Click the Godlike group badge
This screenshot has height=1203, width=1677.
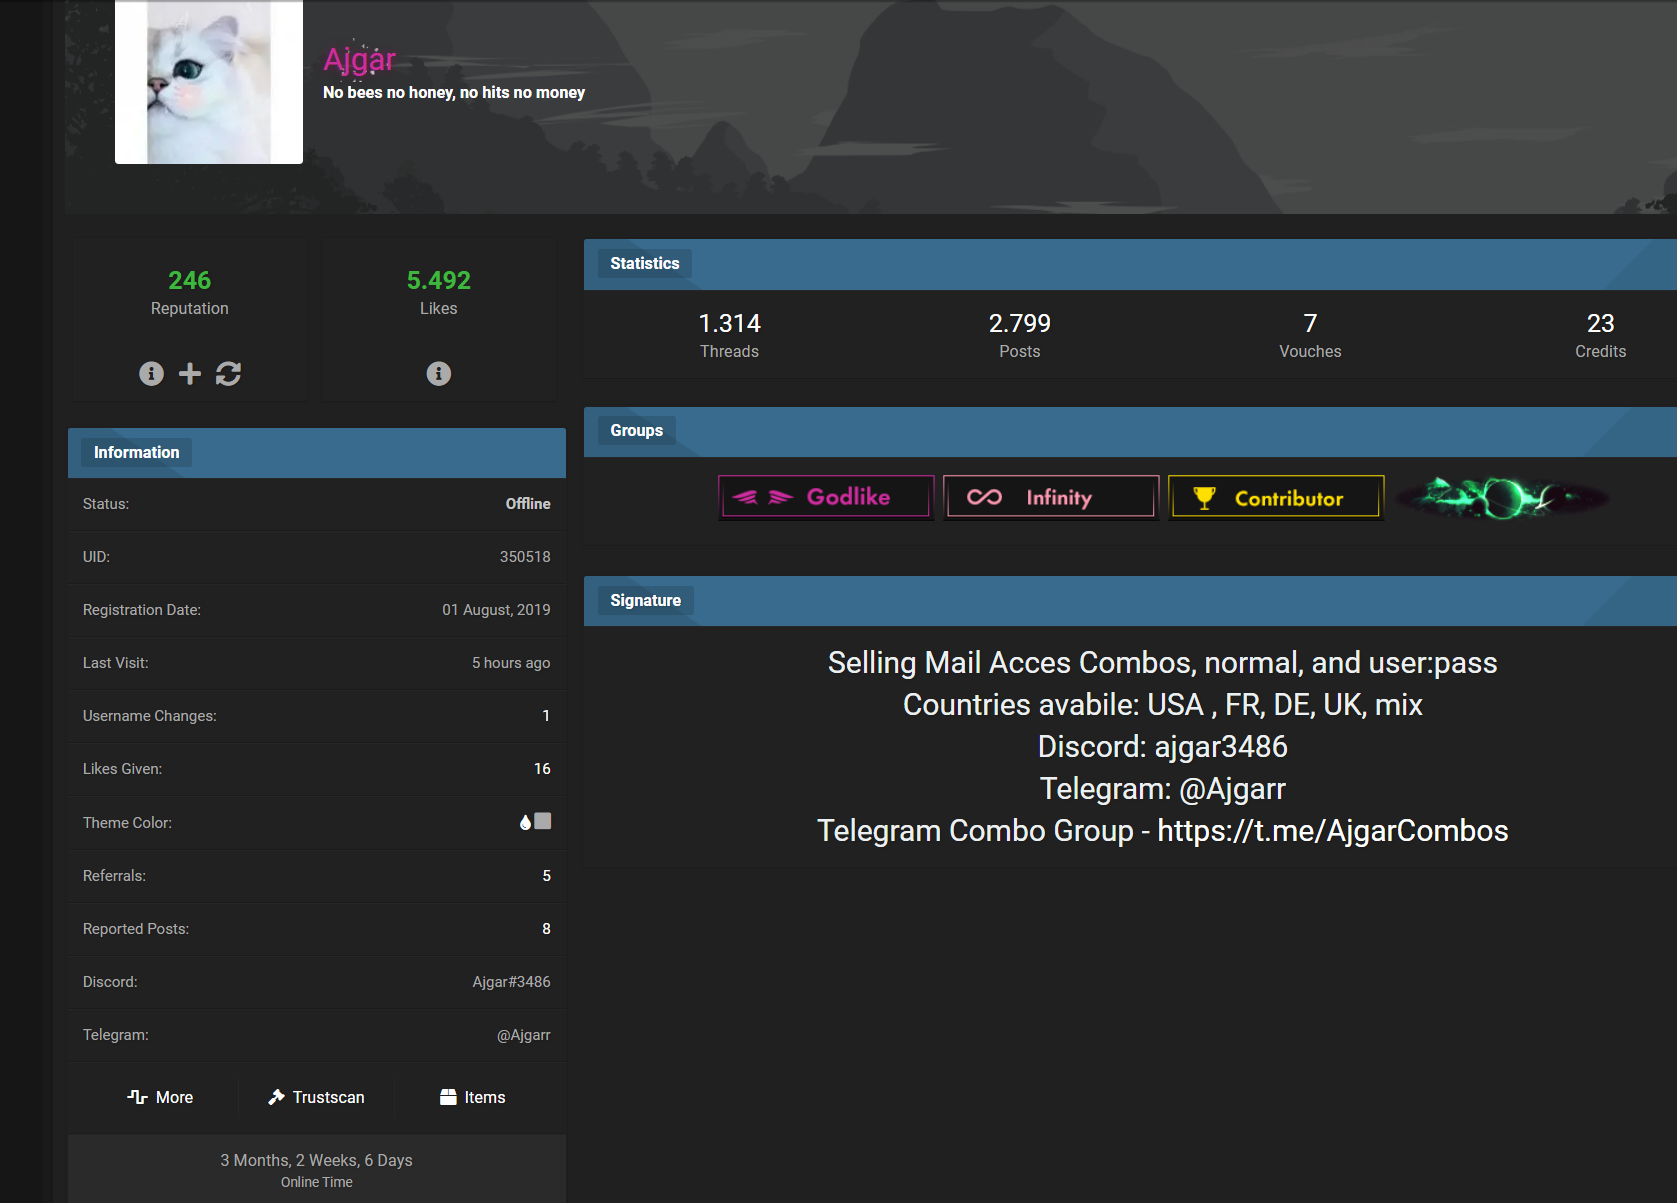point(826,497)
